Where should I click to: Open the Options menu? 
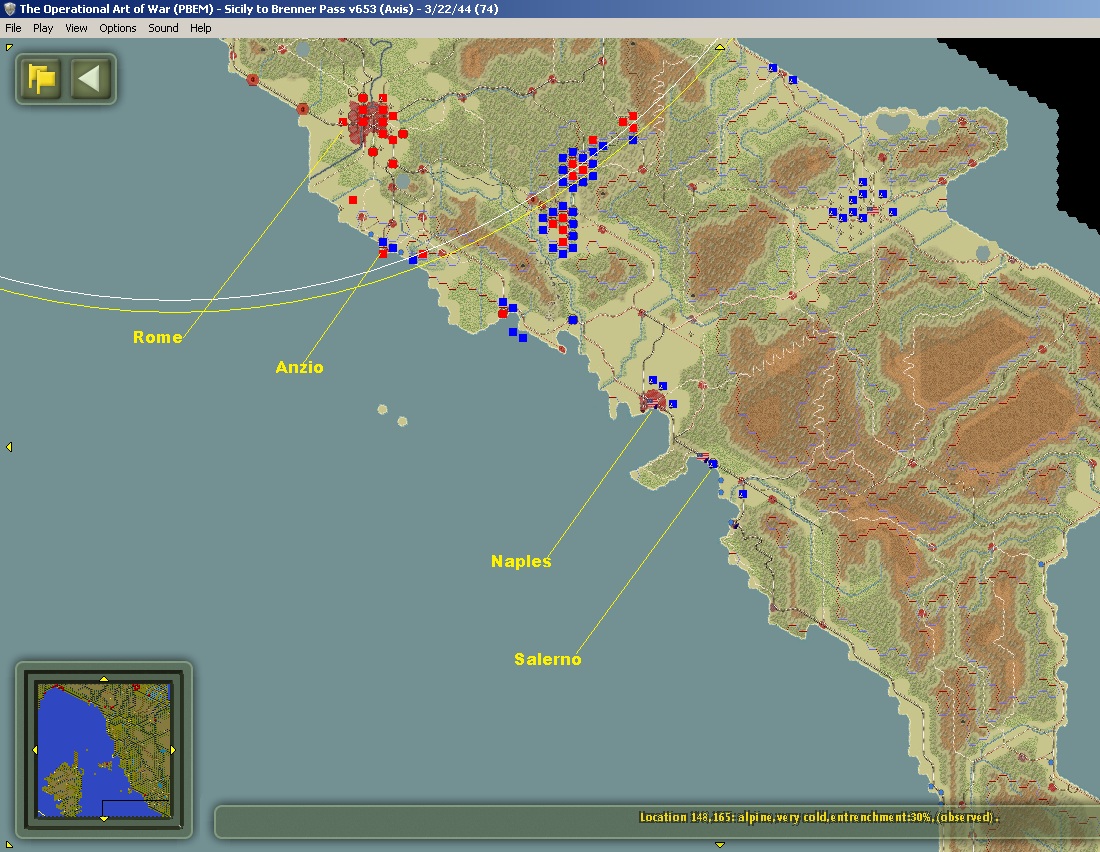point(117,28)
